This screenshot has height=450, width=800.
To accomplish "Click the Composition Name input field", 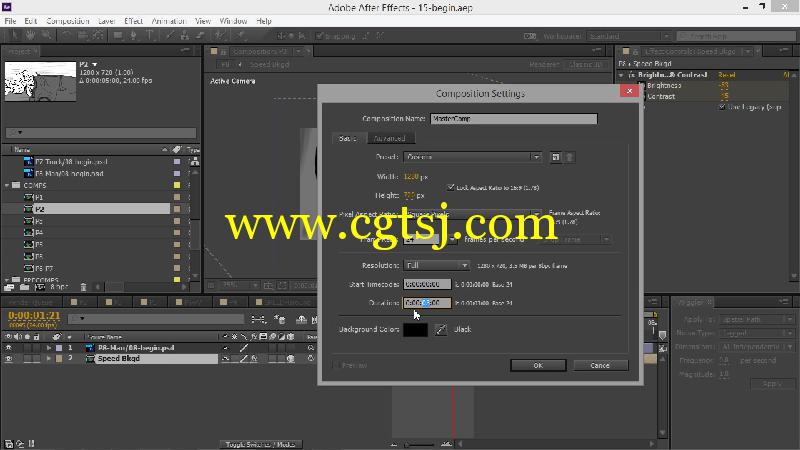I will tap(513, 118).
